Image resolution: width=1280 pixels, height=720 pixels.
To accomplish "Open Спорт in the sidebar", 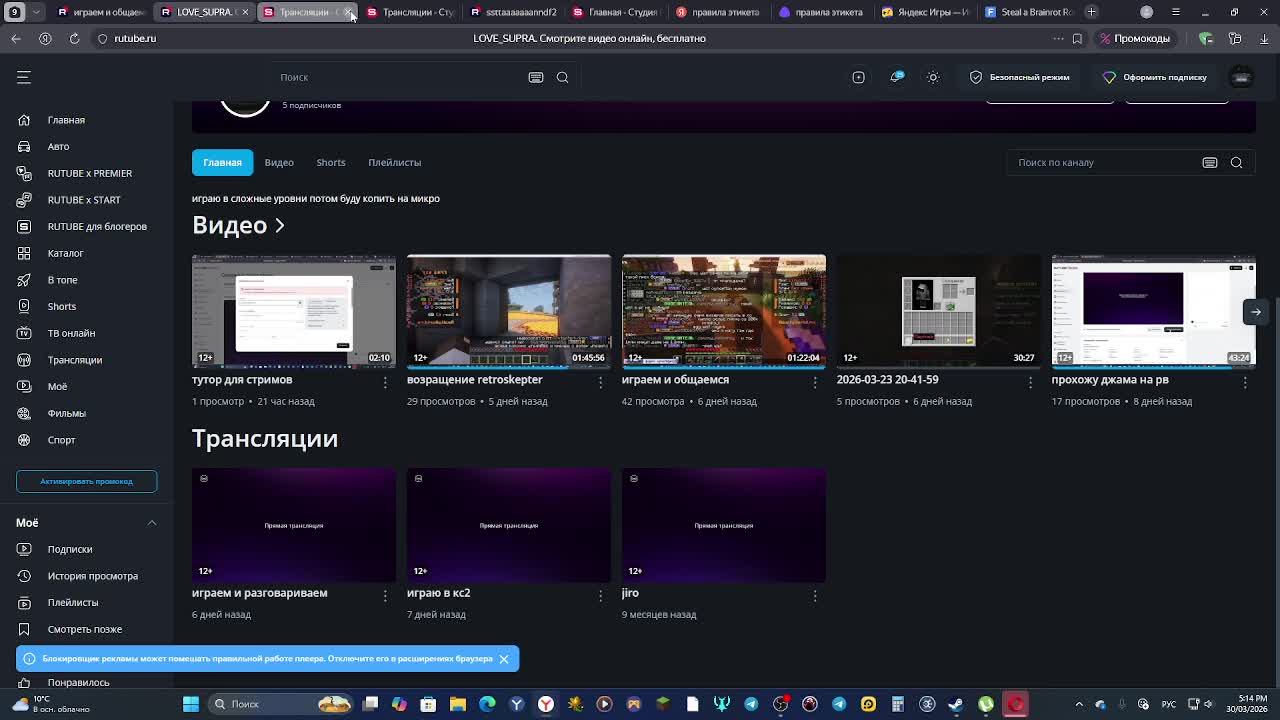I will pyautogui.click(x=61, y=440).
